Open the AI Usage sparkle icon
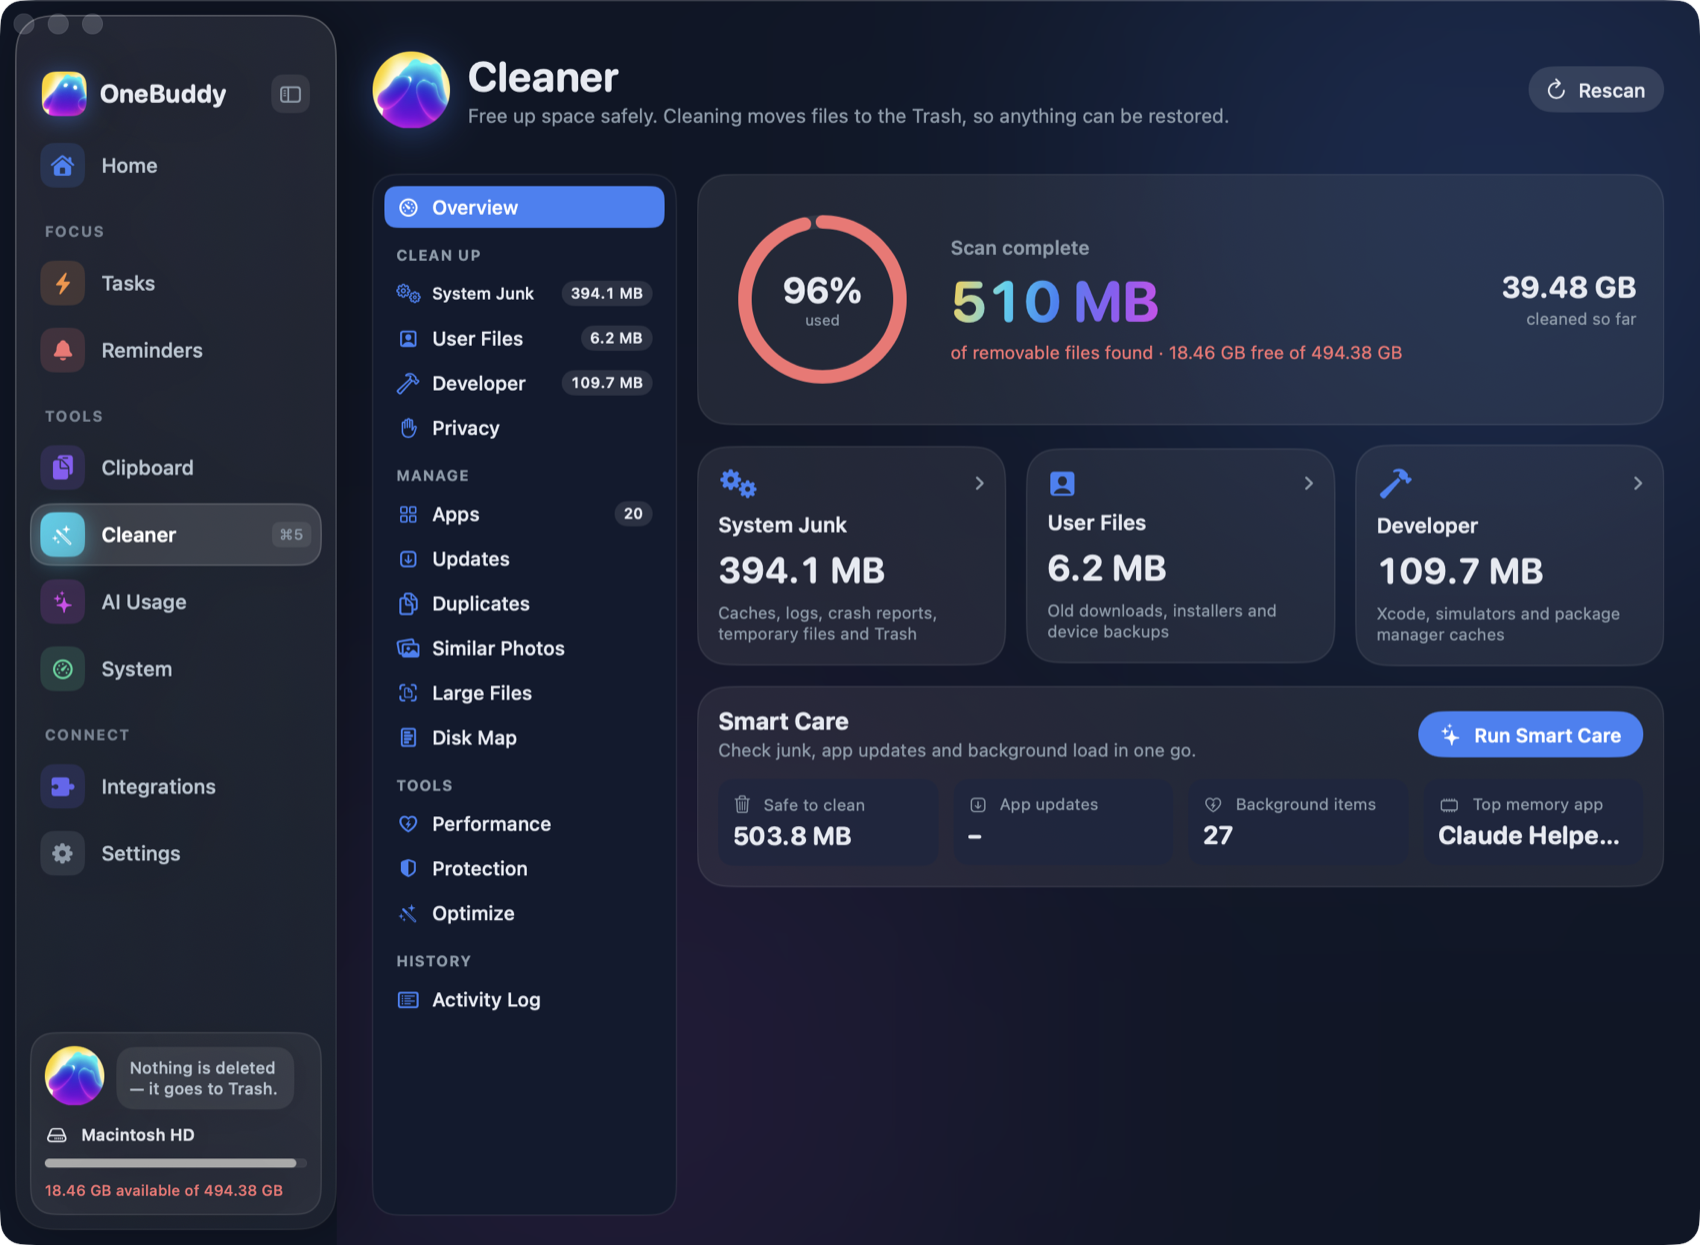Viewport: 1700px width, 1245px height. pos(62,602)
